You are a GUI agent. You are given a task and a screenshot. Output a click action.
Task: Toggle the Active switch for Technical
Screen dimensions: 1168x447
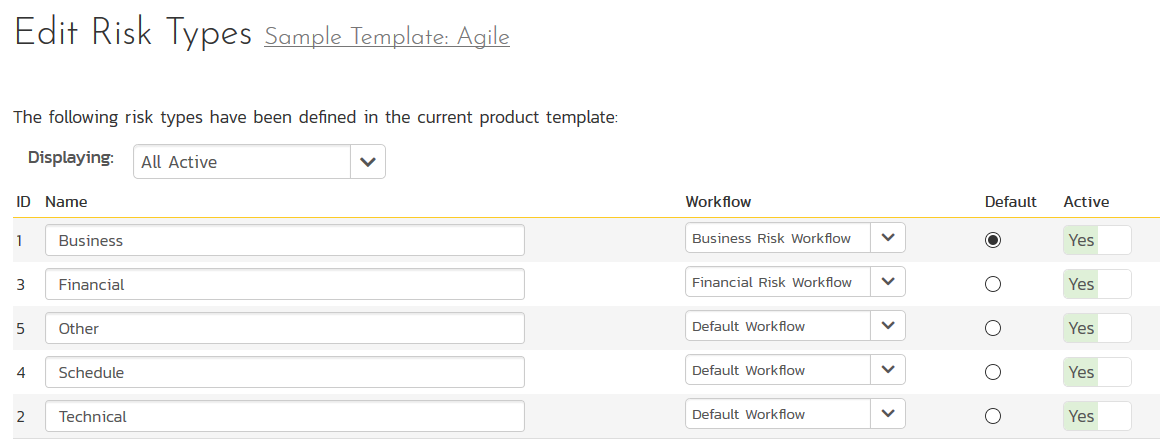1097,416
